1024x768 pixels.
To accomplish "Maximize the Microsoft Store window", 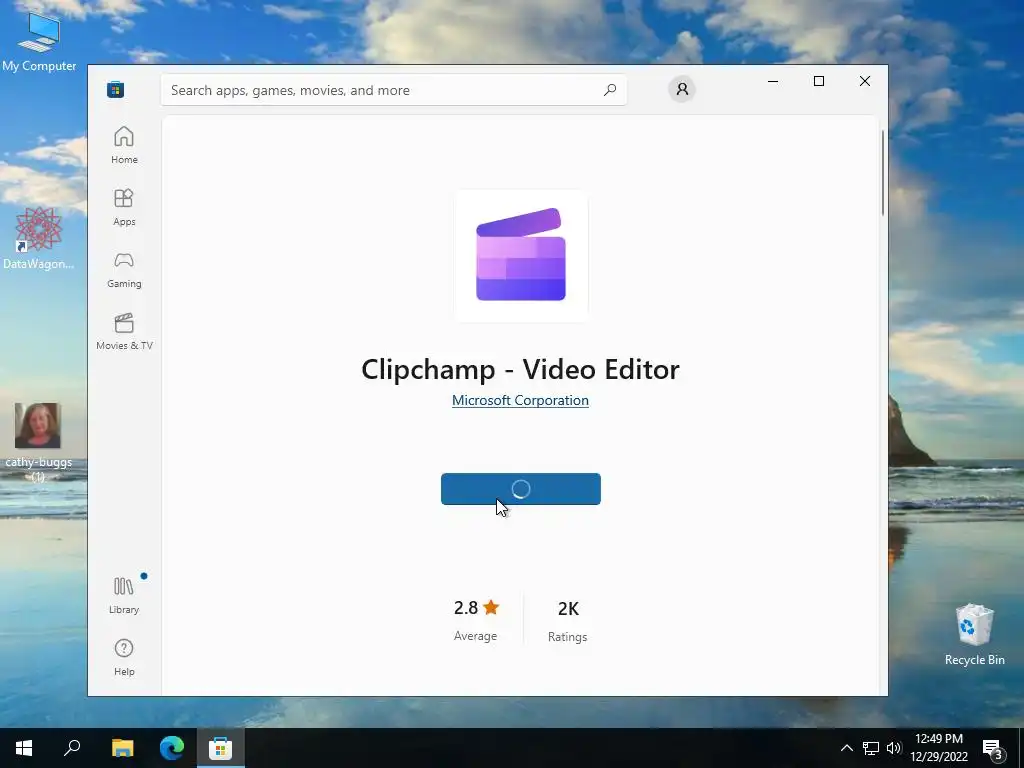I will point(819,82).
